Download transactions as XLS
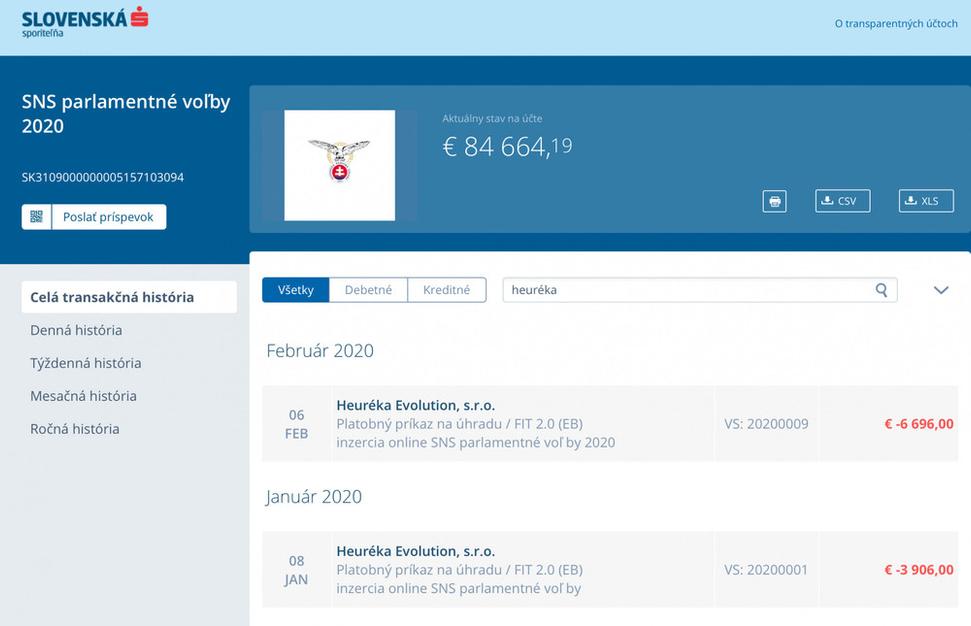The image size is (971, 626). (926, 201)
